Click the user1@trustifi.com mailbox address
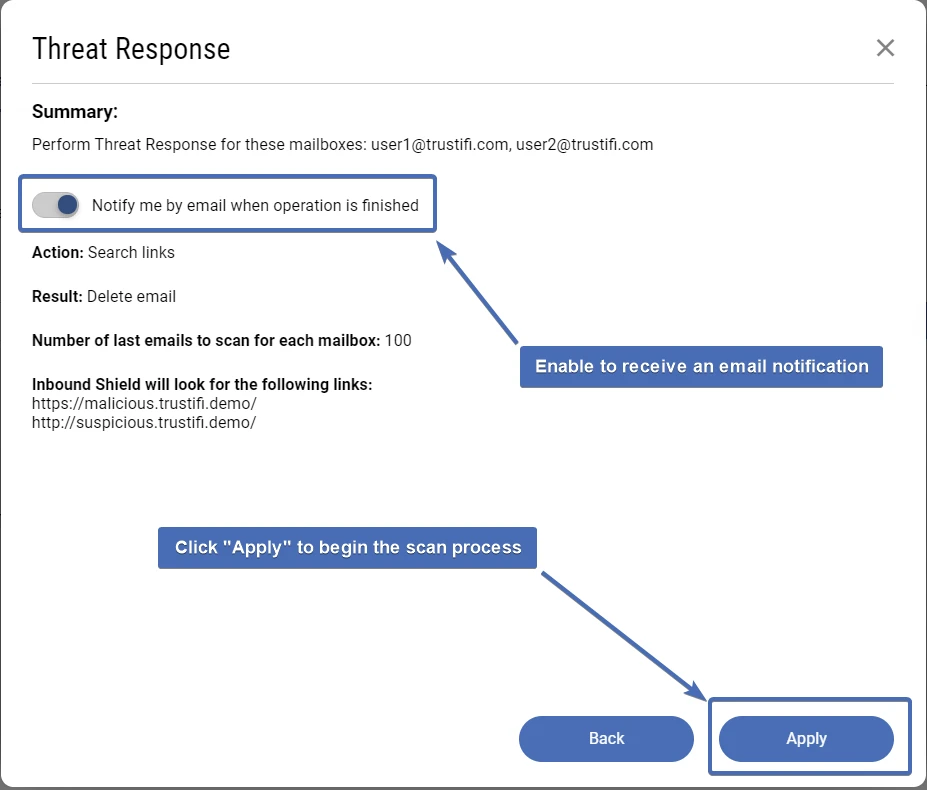Image resolution: width=927 pixels, height=790 pixels. point(440,144)
